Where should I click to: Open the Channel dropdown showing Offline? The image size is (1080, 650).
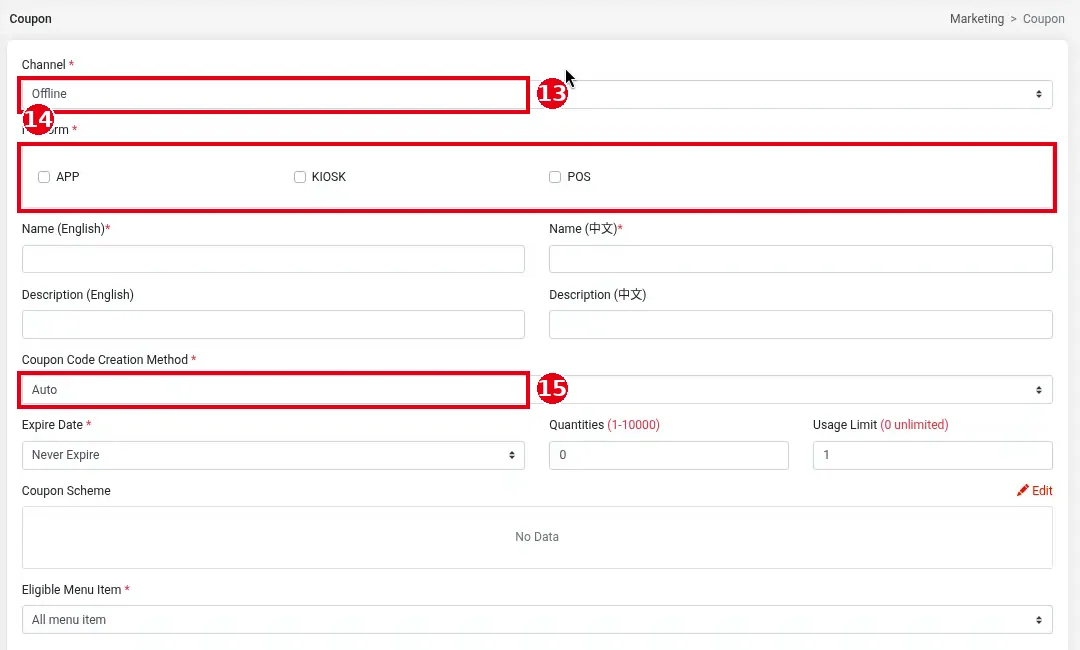coord(537,94)
